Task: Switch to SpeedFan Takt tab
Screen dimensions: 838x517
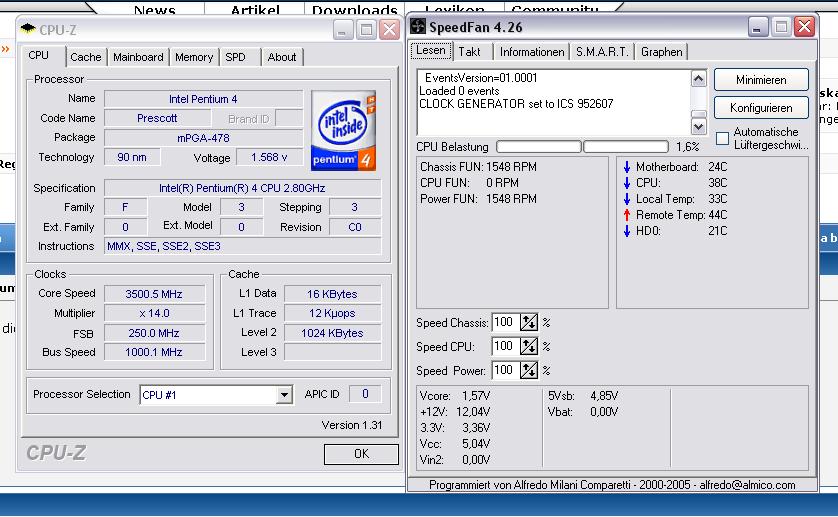Action: [469, 52]
